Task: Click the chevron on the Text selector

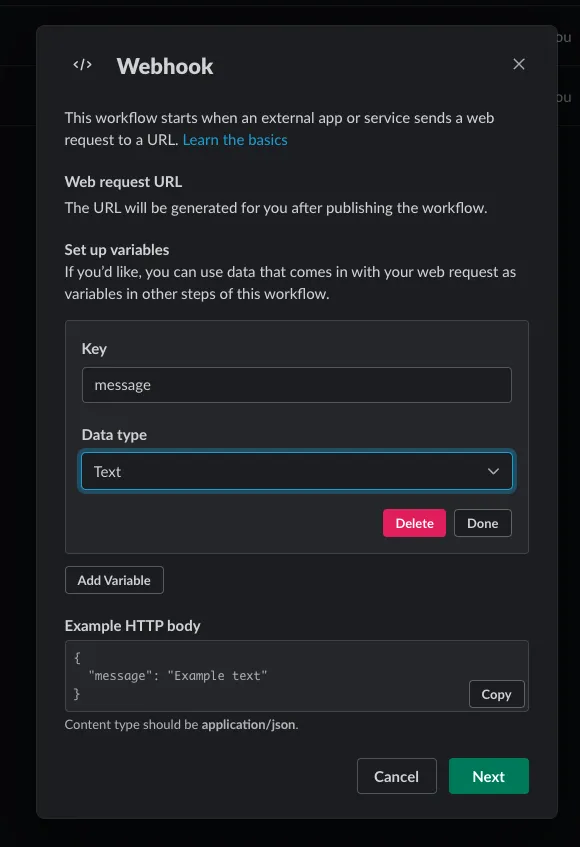Action: point(493,470)
